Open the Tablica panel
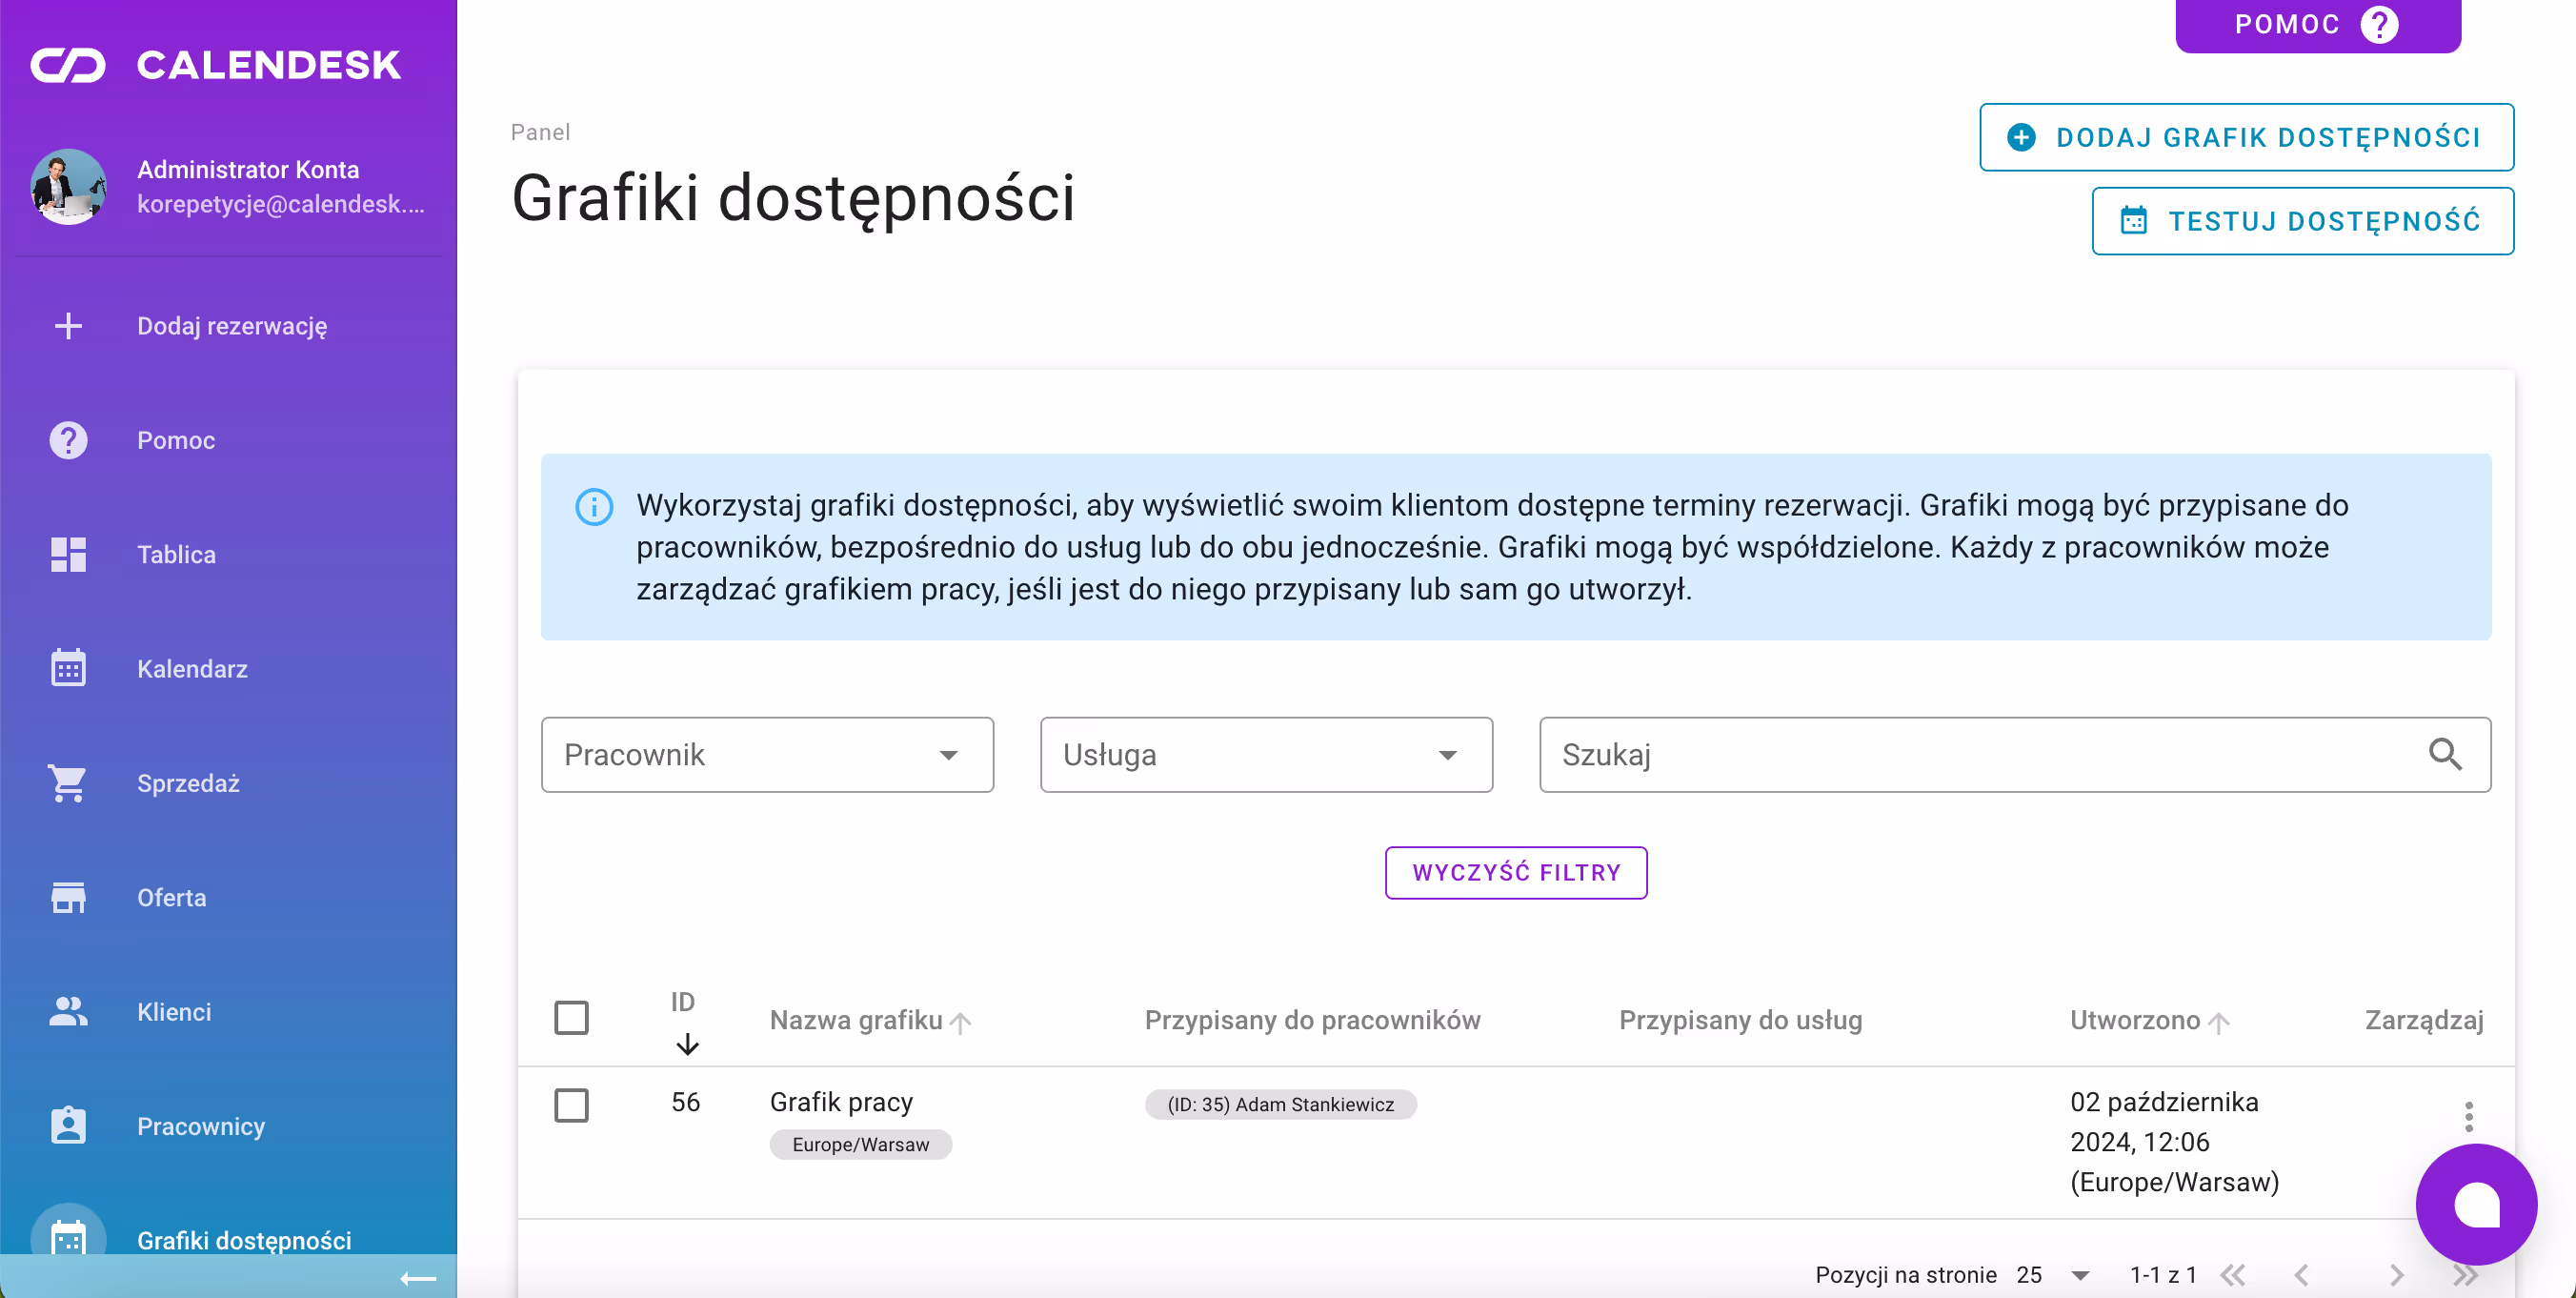Screen dimensions: 2576x1298 coord(176,554)
